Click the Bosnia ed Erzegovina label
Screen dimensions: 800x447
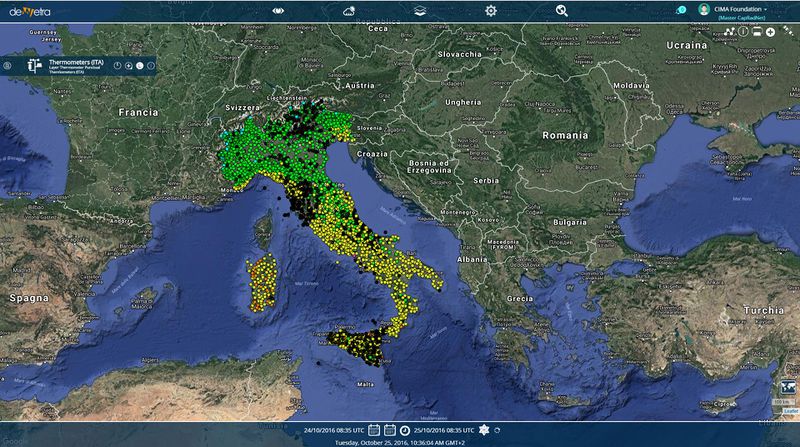[x=429, y=166]
